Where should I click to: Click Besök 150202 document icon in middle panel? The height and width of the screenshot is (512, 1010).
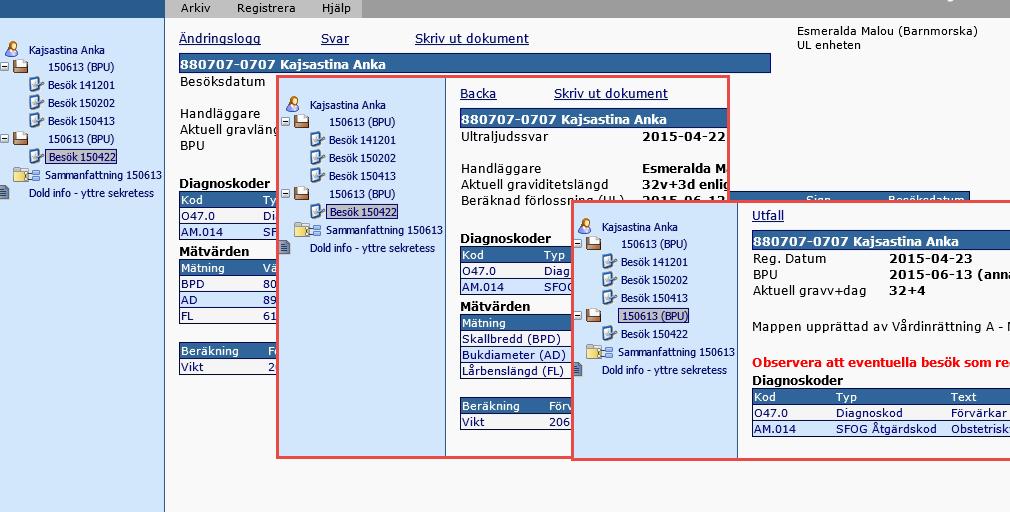317,158
